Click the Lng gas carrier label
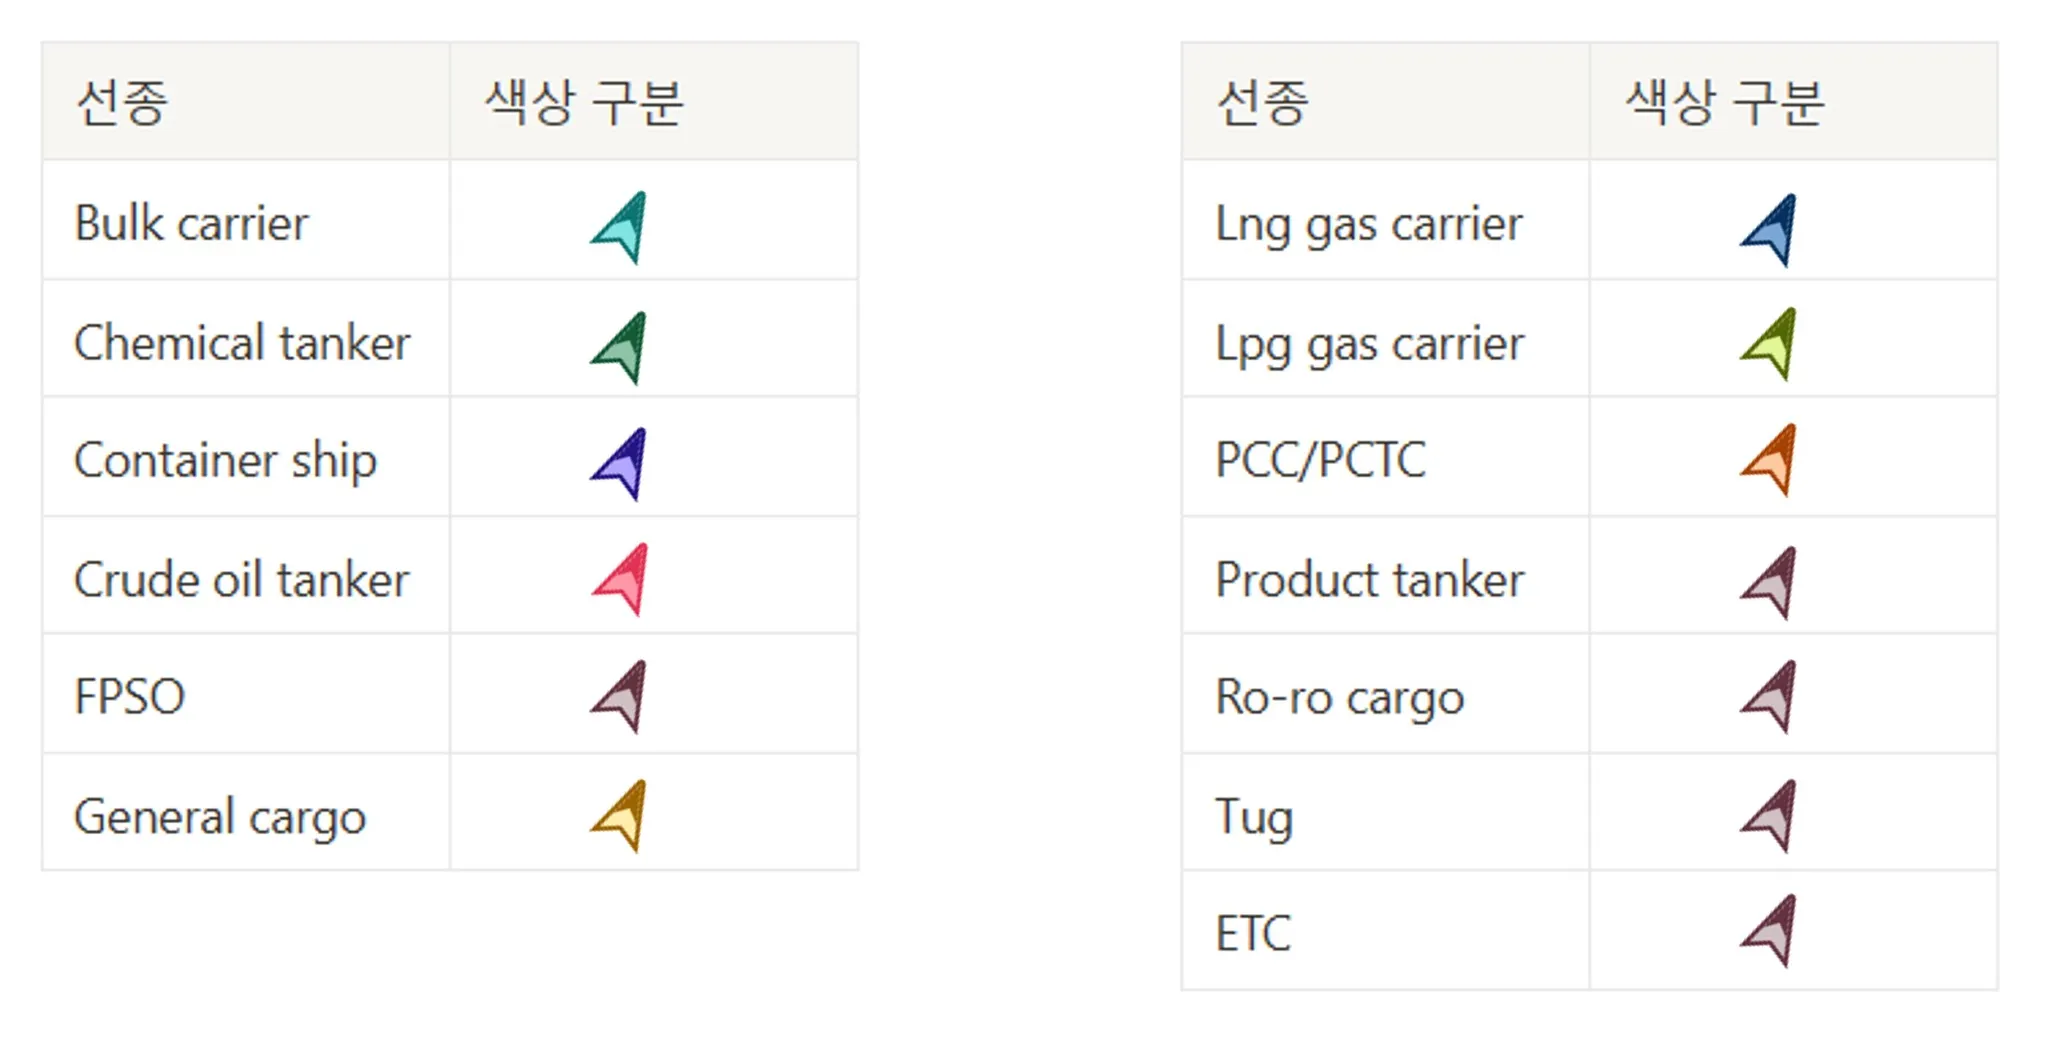 (x=1369, y=225)
